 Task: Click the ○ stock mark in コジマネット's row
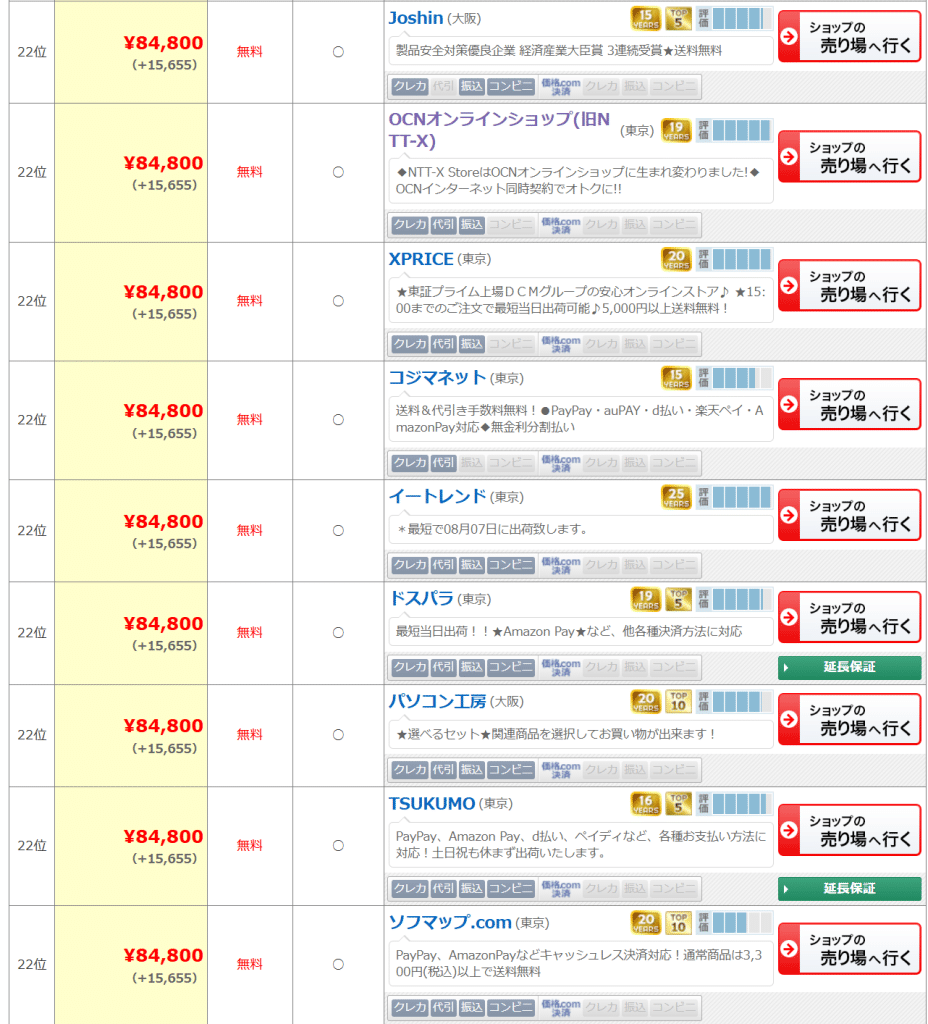pos(338,420)
